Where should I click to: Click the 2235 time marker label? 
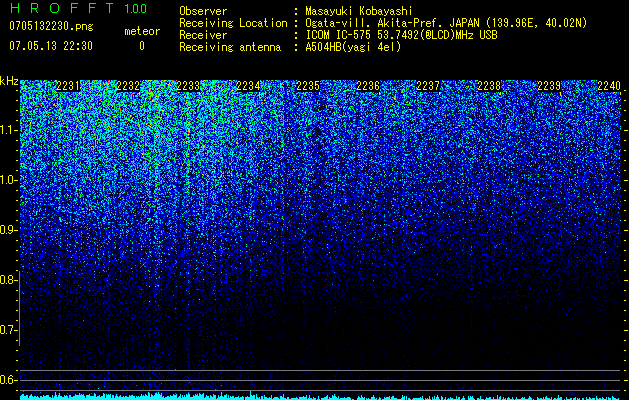(308, 86)
